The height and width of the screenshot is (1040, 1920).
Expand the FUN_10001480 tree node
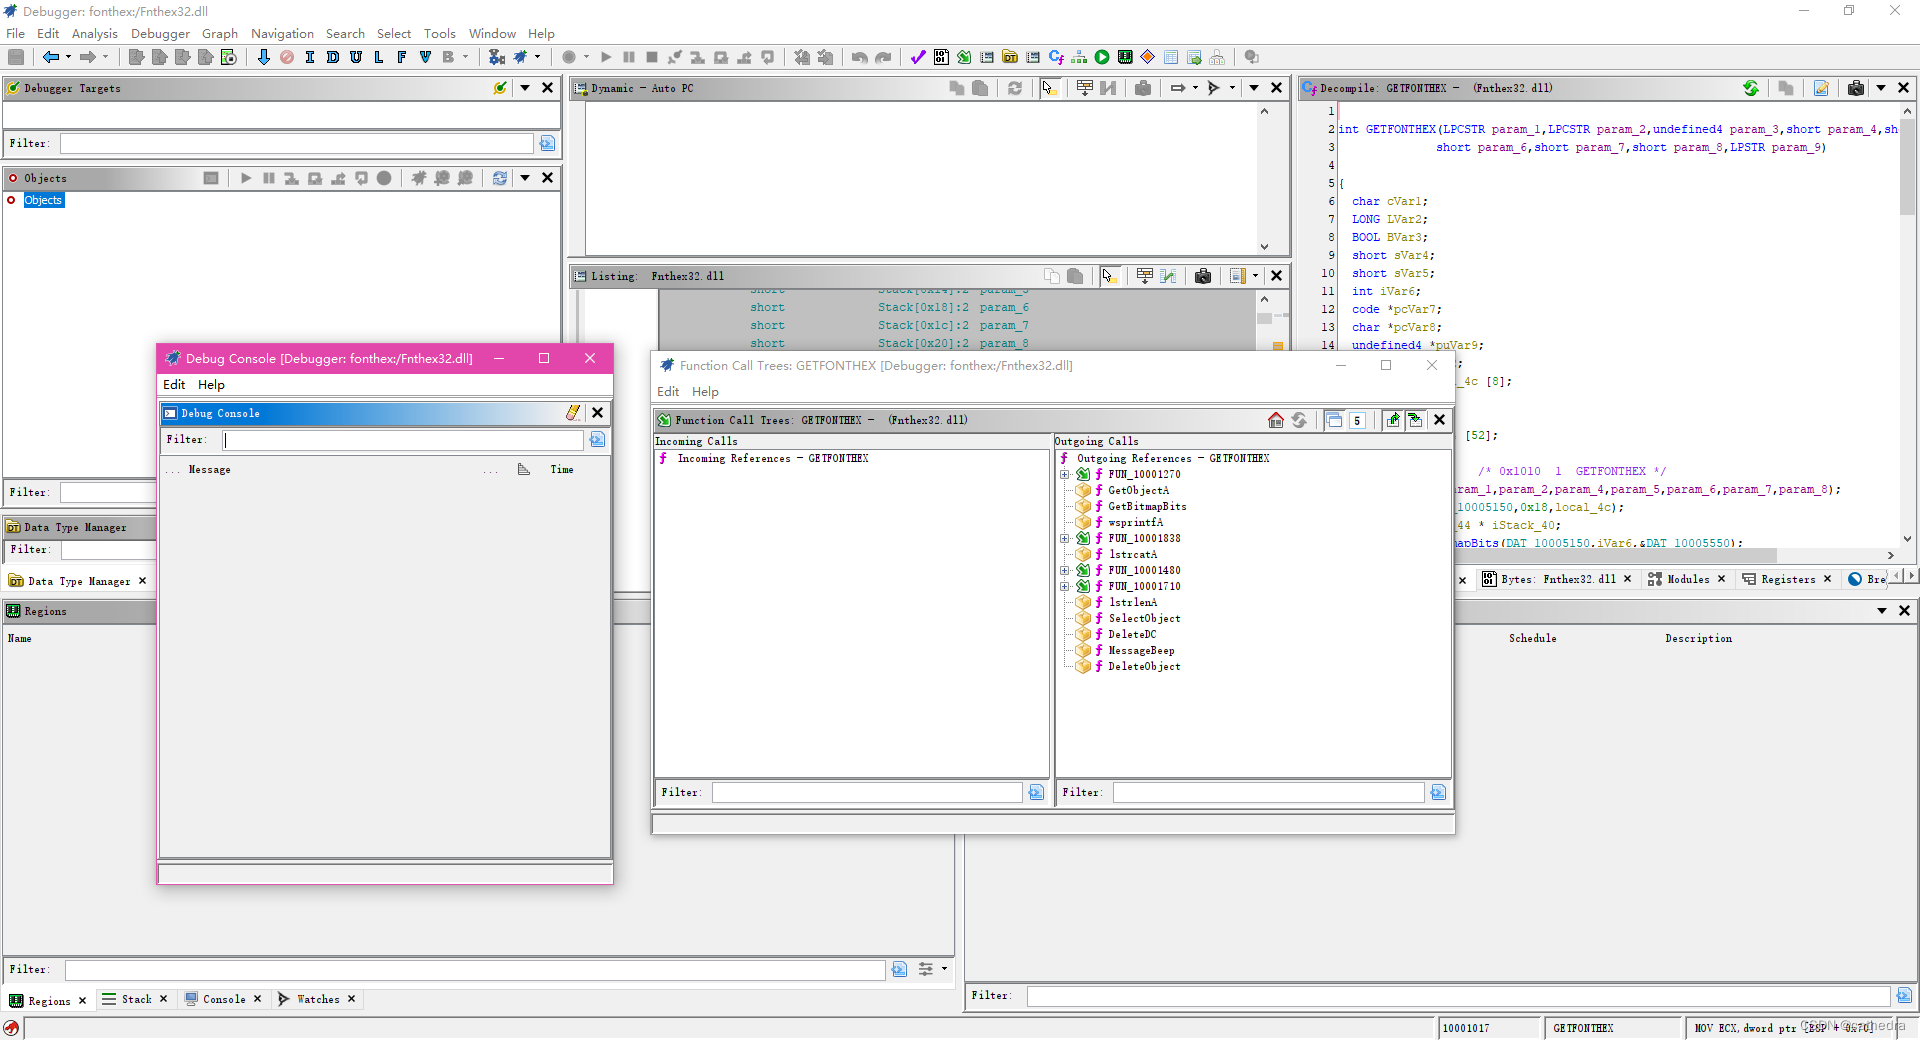point(1065,571)
